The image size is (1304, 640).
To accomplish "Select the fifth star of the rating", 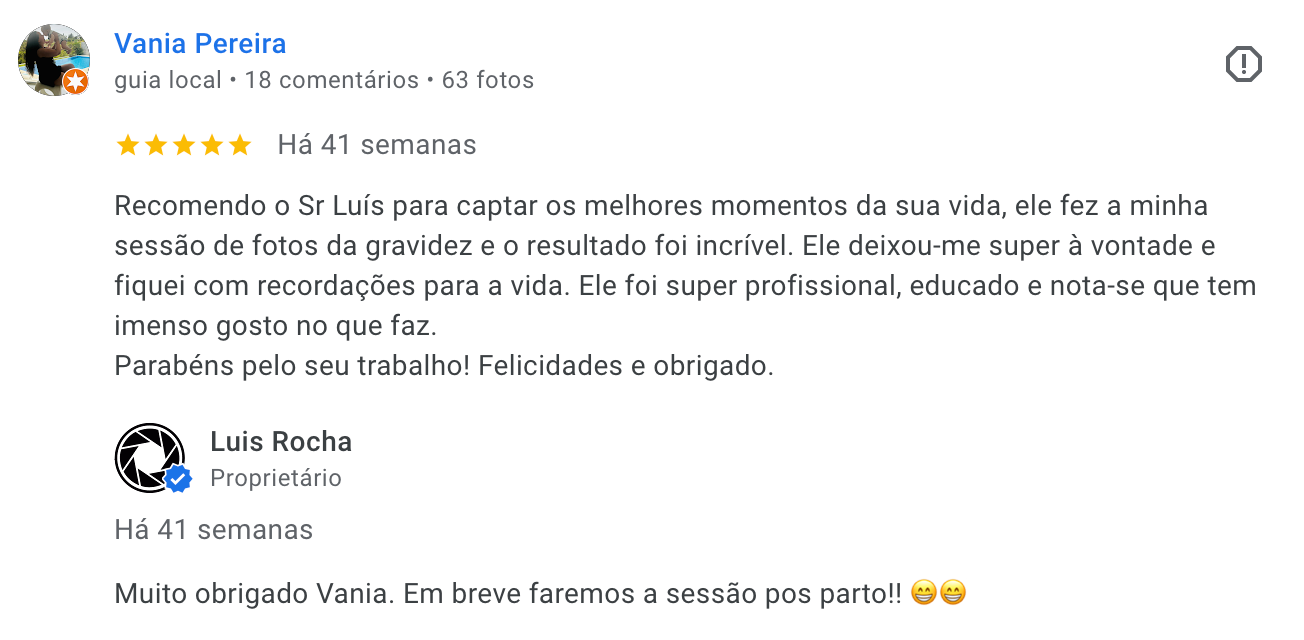I will [240, 144].
